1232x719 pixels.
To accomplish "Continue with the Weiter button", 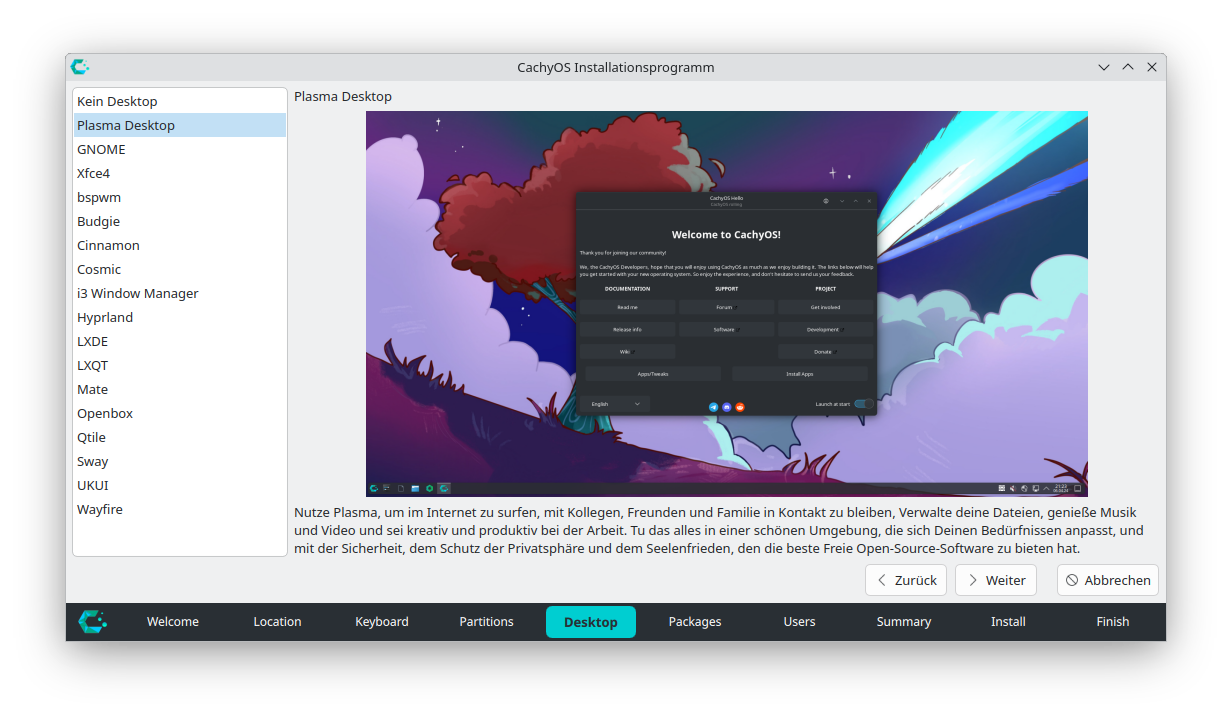I will [996, 580].
